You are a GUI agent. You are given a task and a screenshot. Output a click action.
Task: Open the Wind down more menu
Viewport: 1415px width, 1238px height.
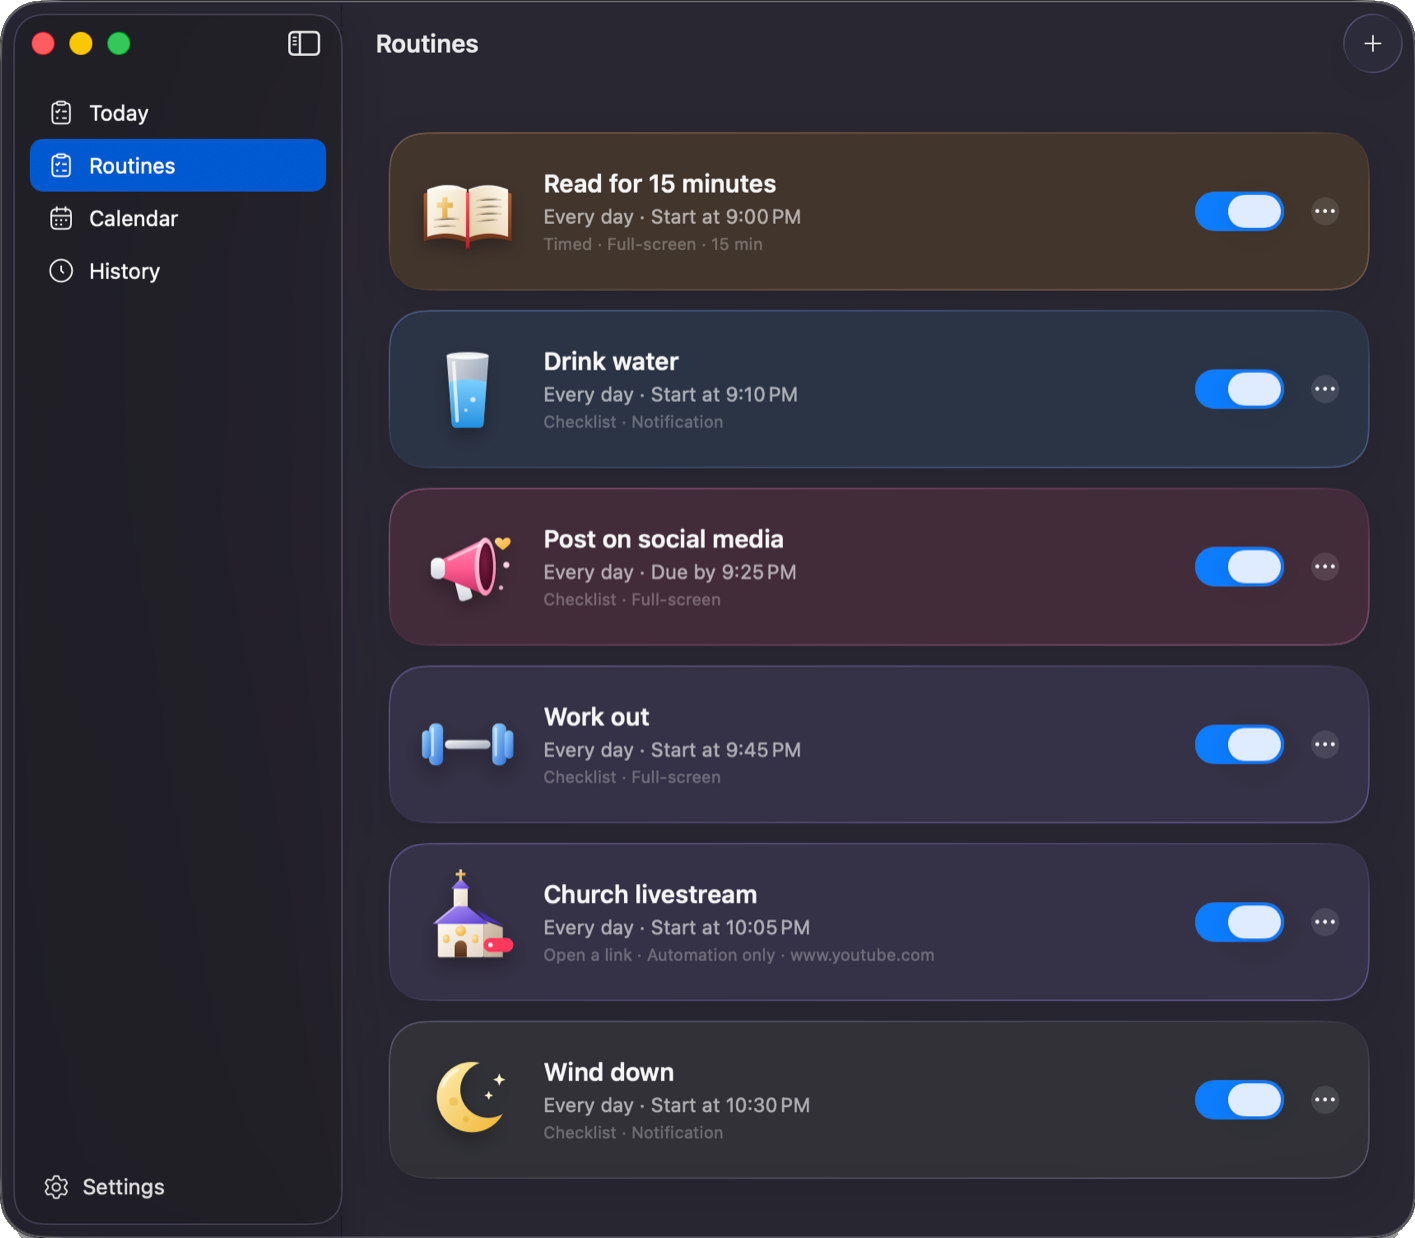[1325, 1100]
